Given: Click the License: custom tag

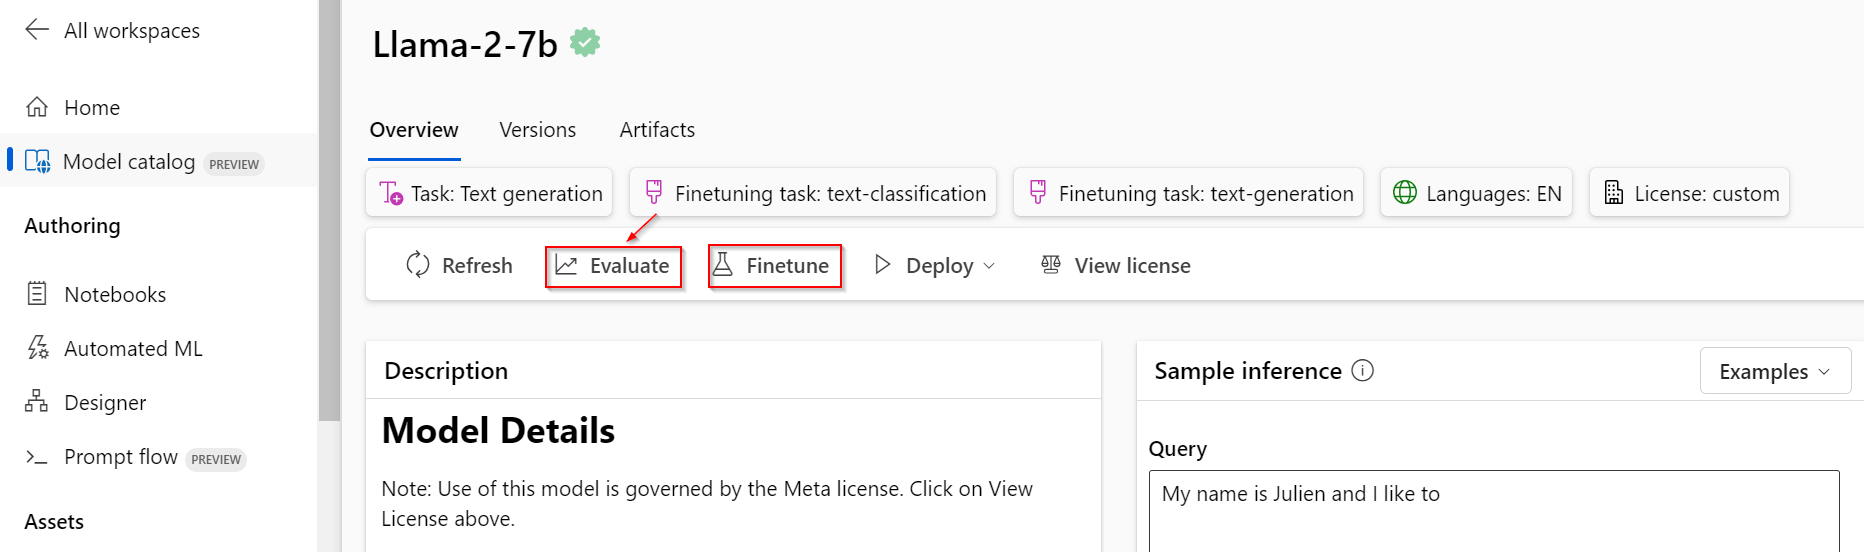Looking at the screenshot, I should [x=1689, y=192].
